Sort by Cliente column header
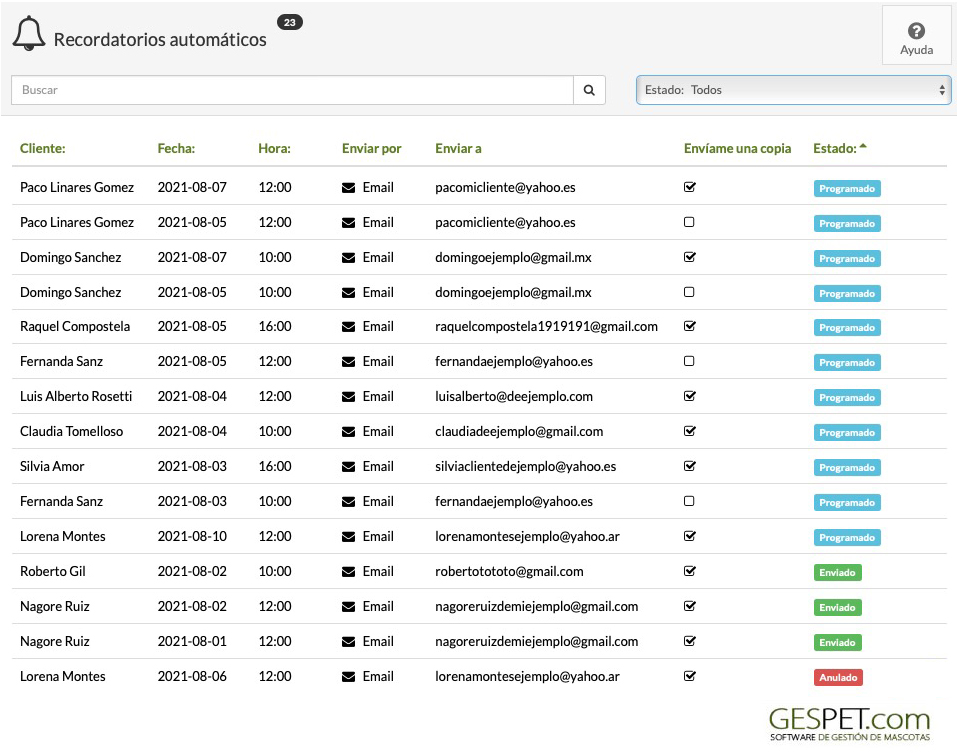This screenshot has width=957, height=753. tap(43, 148)
